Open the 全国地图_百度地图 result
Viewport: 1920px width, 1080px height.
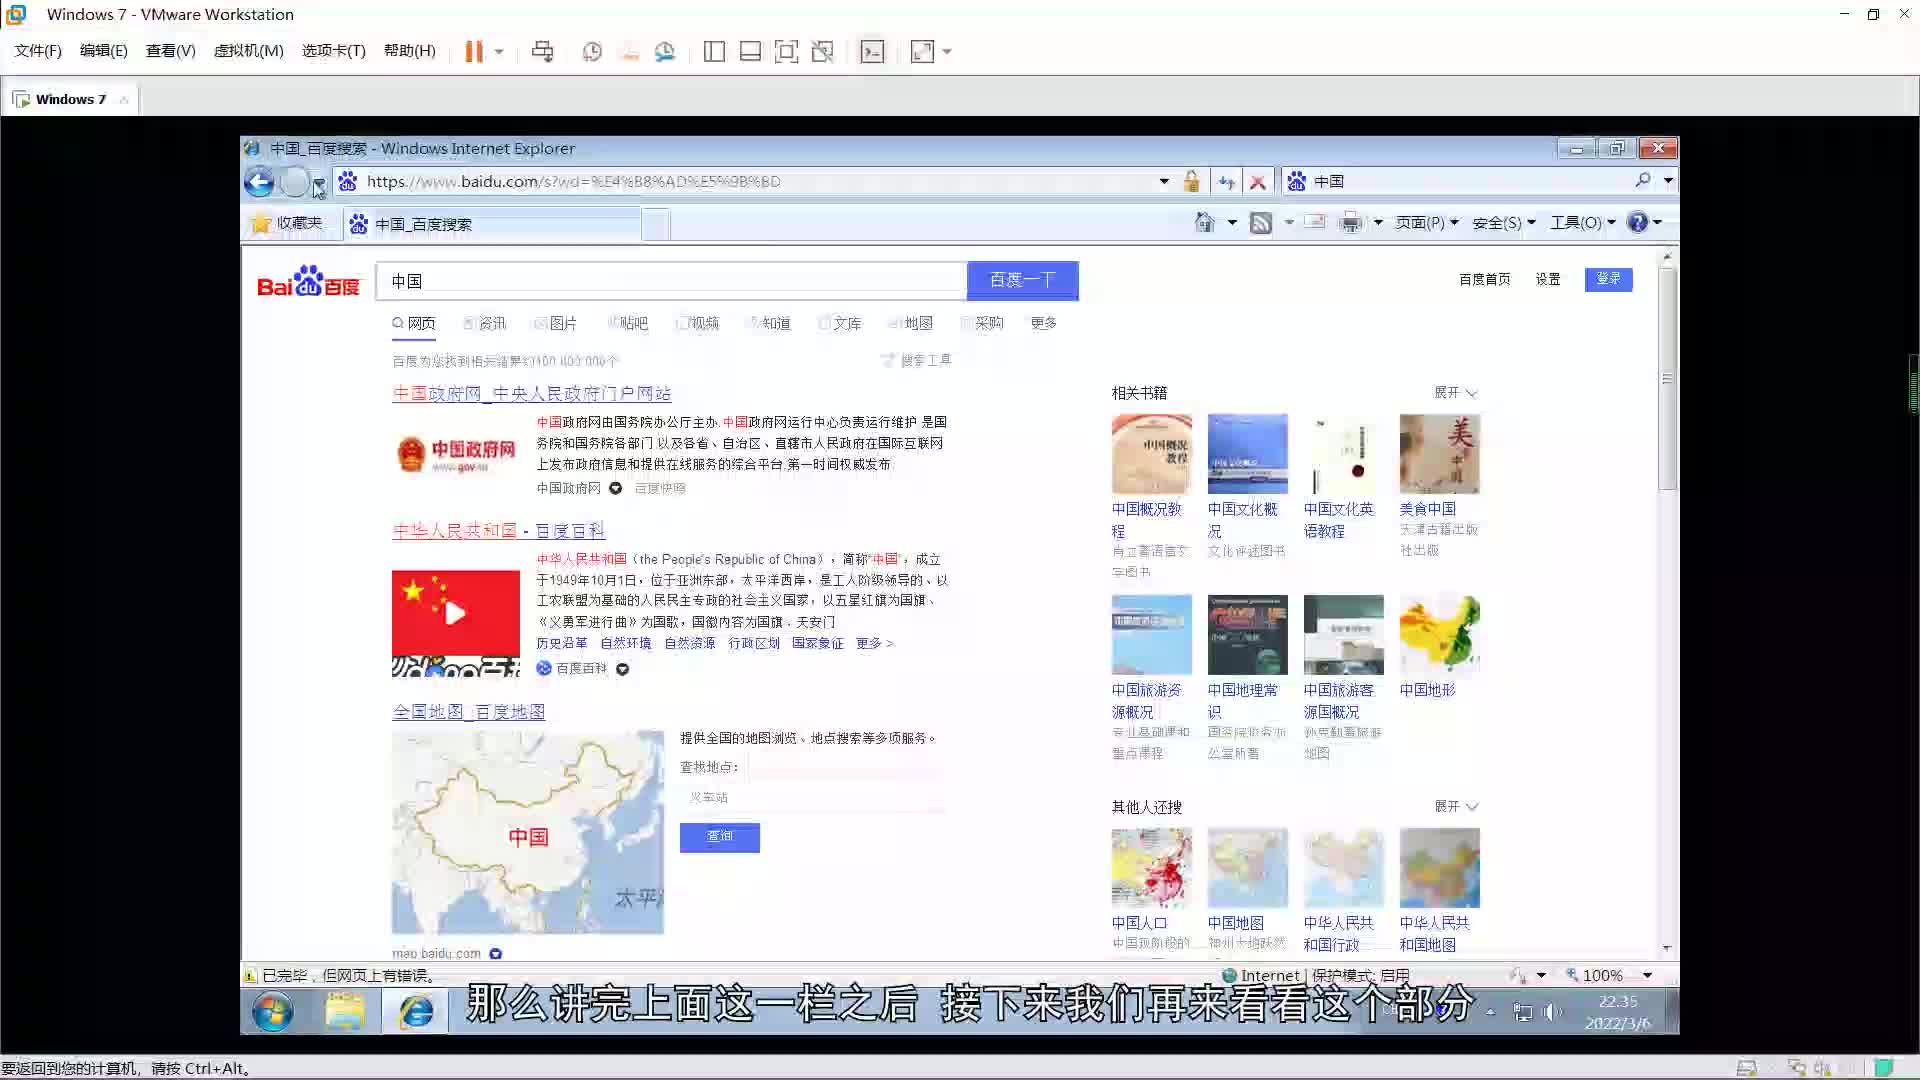tap(469, 712)
